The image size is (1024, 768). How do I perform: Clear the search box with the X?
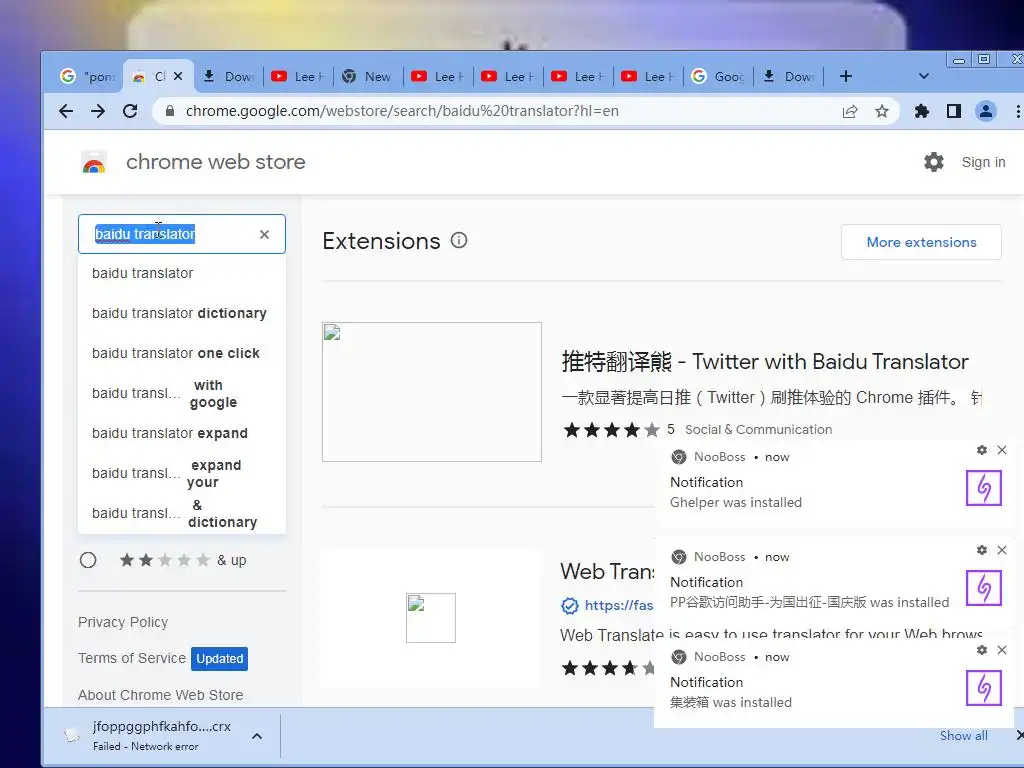(x=264, y=234)
